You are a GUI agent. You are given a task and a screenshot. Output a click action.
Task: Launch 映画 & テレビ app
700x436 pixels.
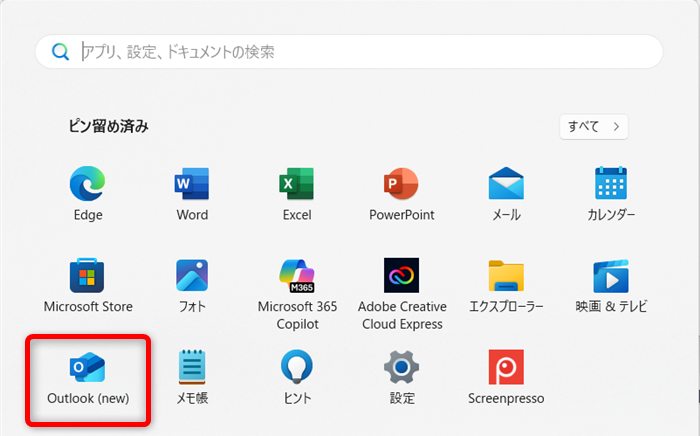click(x=610, y=276)
